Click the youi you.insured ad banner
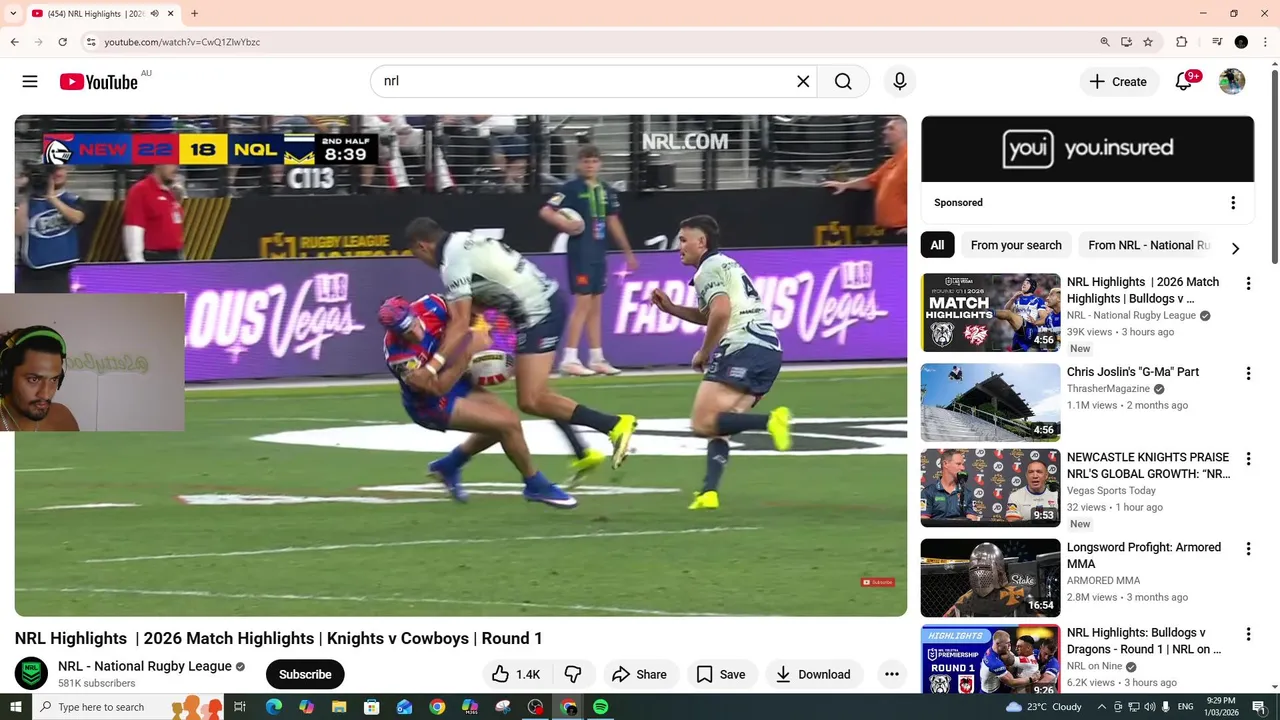 tap(1087, 149)
